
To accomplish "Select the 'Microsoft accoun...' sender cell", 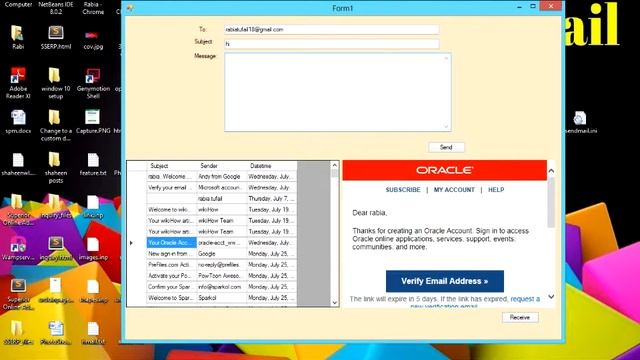I will pyautogui.click(x=222, y=187).
